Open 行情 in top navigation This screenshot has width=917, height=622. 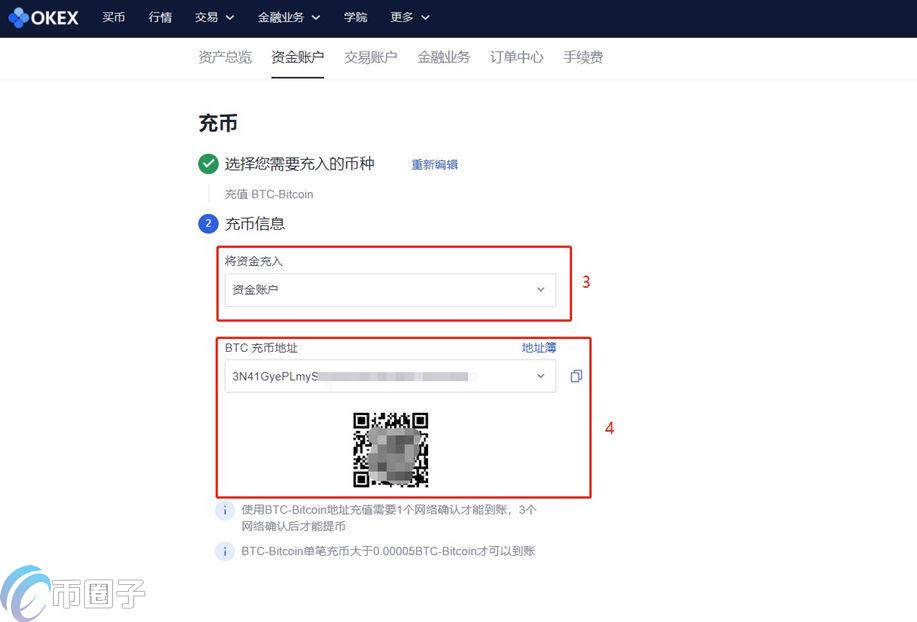(160, 18)
